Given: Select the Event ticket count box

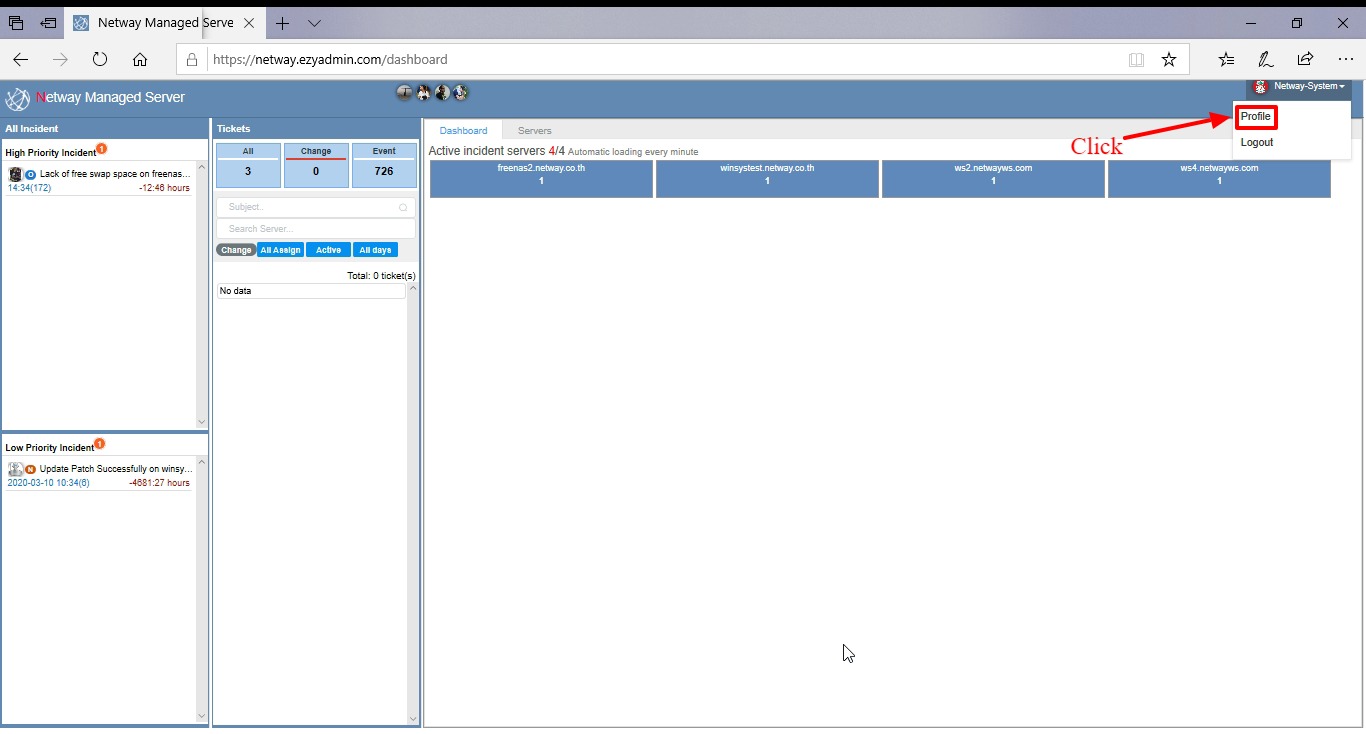Looking at the screenshot, I should (384, 165).
